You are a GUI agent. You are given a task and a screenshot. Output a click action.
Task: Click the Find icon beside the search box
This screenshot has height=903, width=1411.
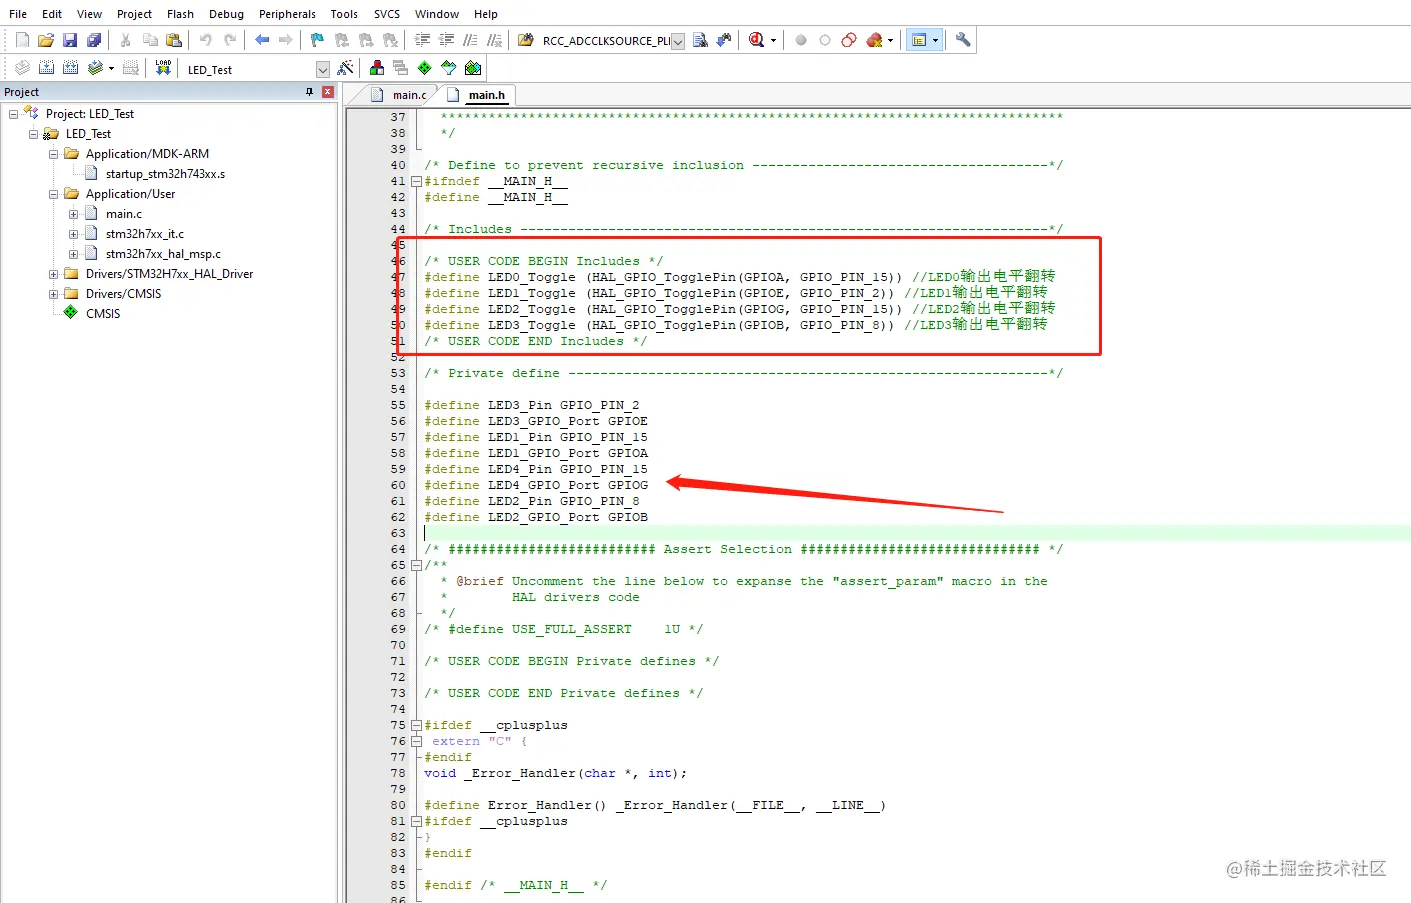click(700, 40)
